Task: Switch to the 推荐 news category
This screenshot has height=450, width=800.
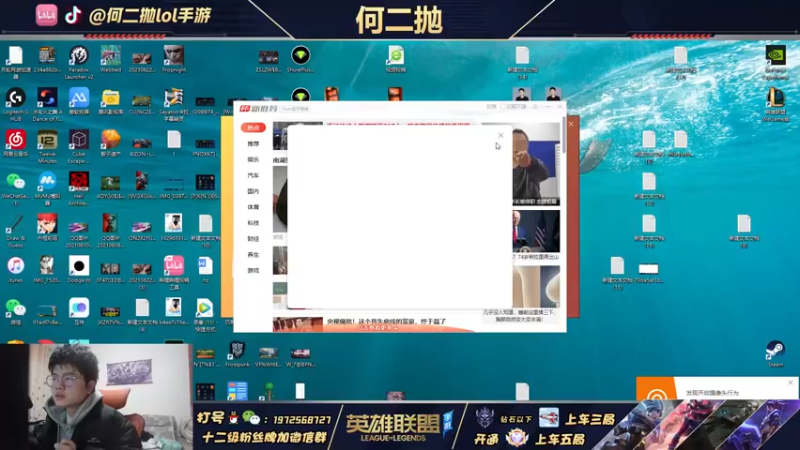Action: [253, 143]
